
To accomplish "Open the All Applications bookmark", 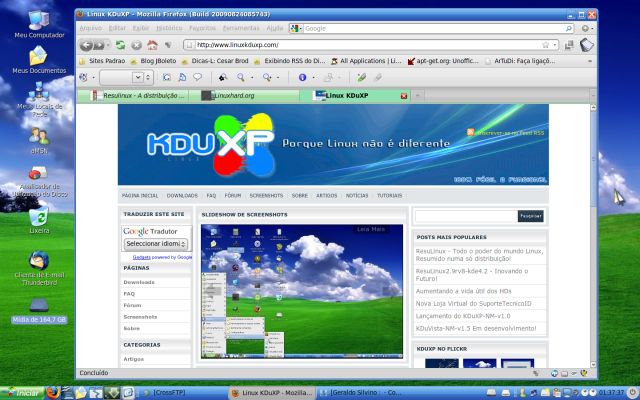I will [366, 61].
